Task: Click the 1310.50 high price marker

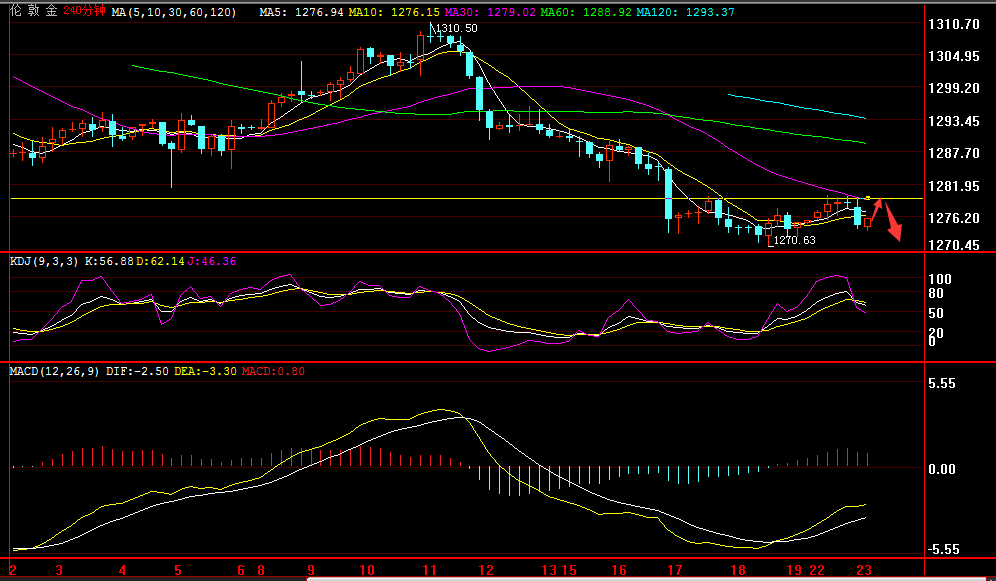Action: pos(456,28)
